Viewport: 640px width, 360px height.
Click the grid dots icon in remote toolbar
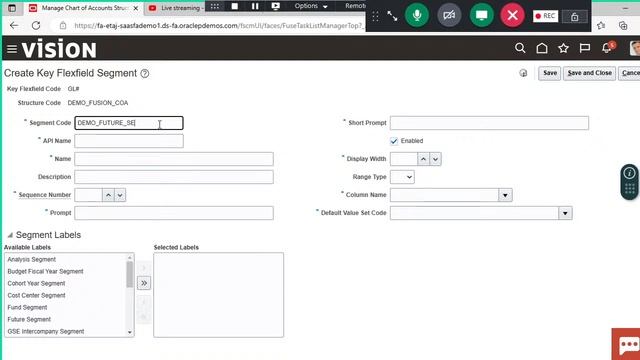[x=215, y=6]
